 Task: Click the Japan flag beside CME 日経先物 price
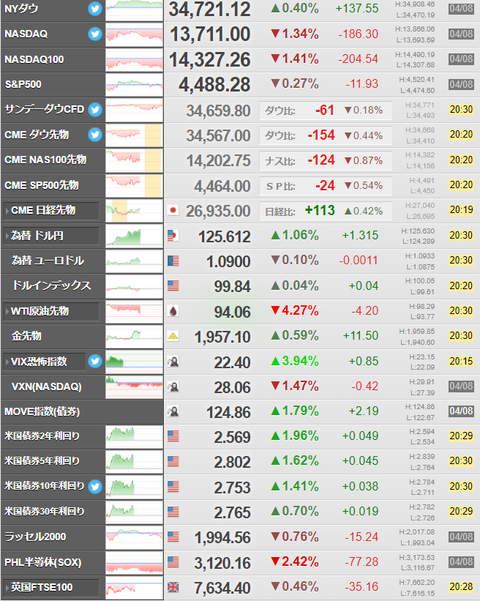click(173, 210)
